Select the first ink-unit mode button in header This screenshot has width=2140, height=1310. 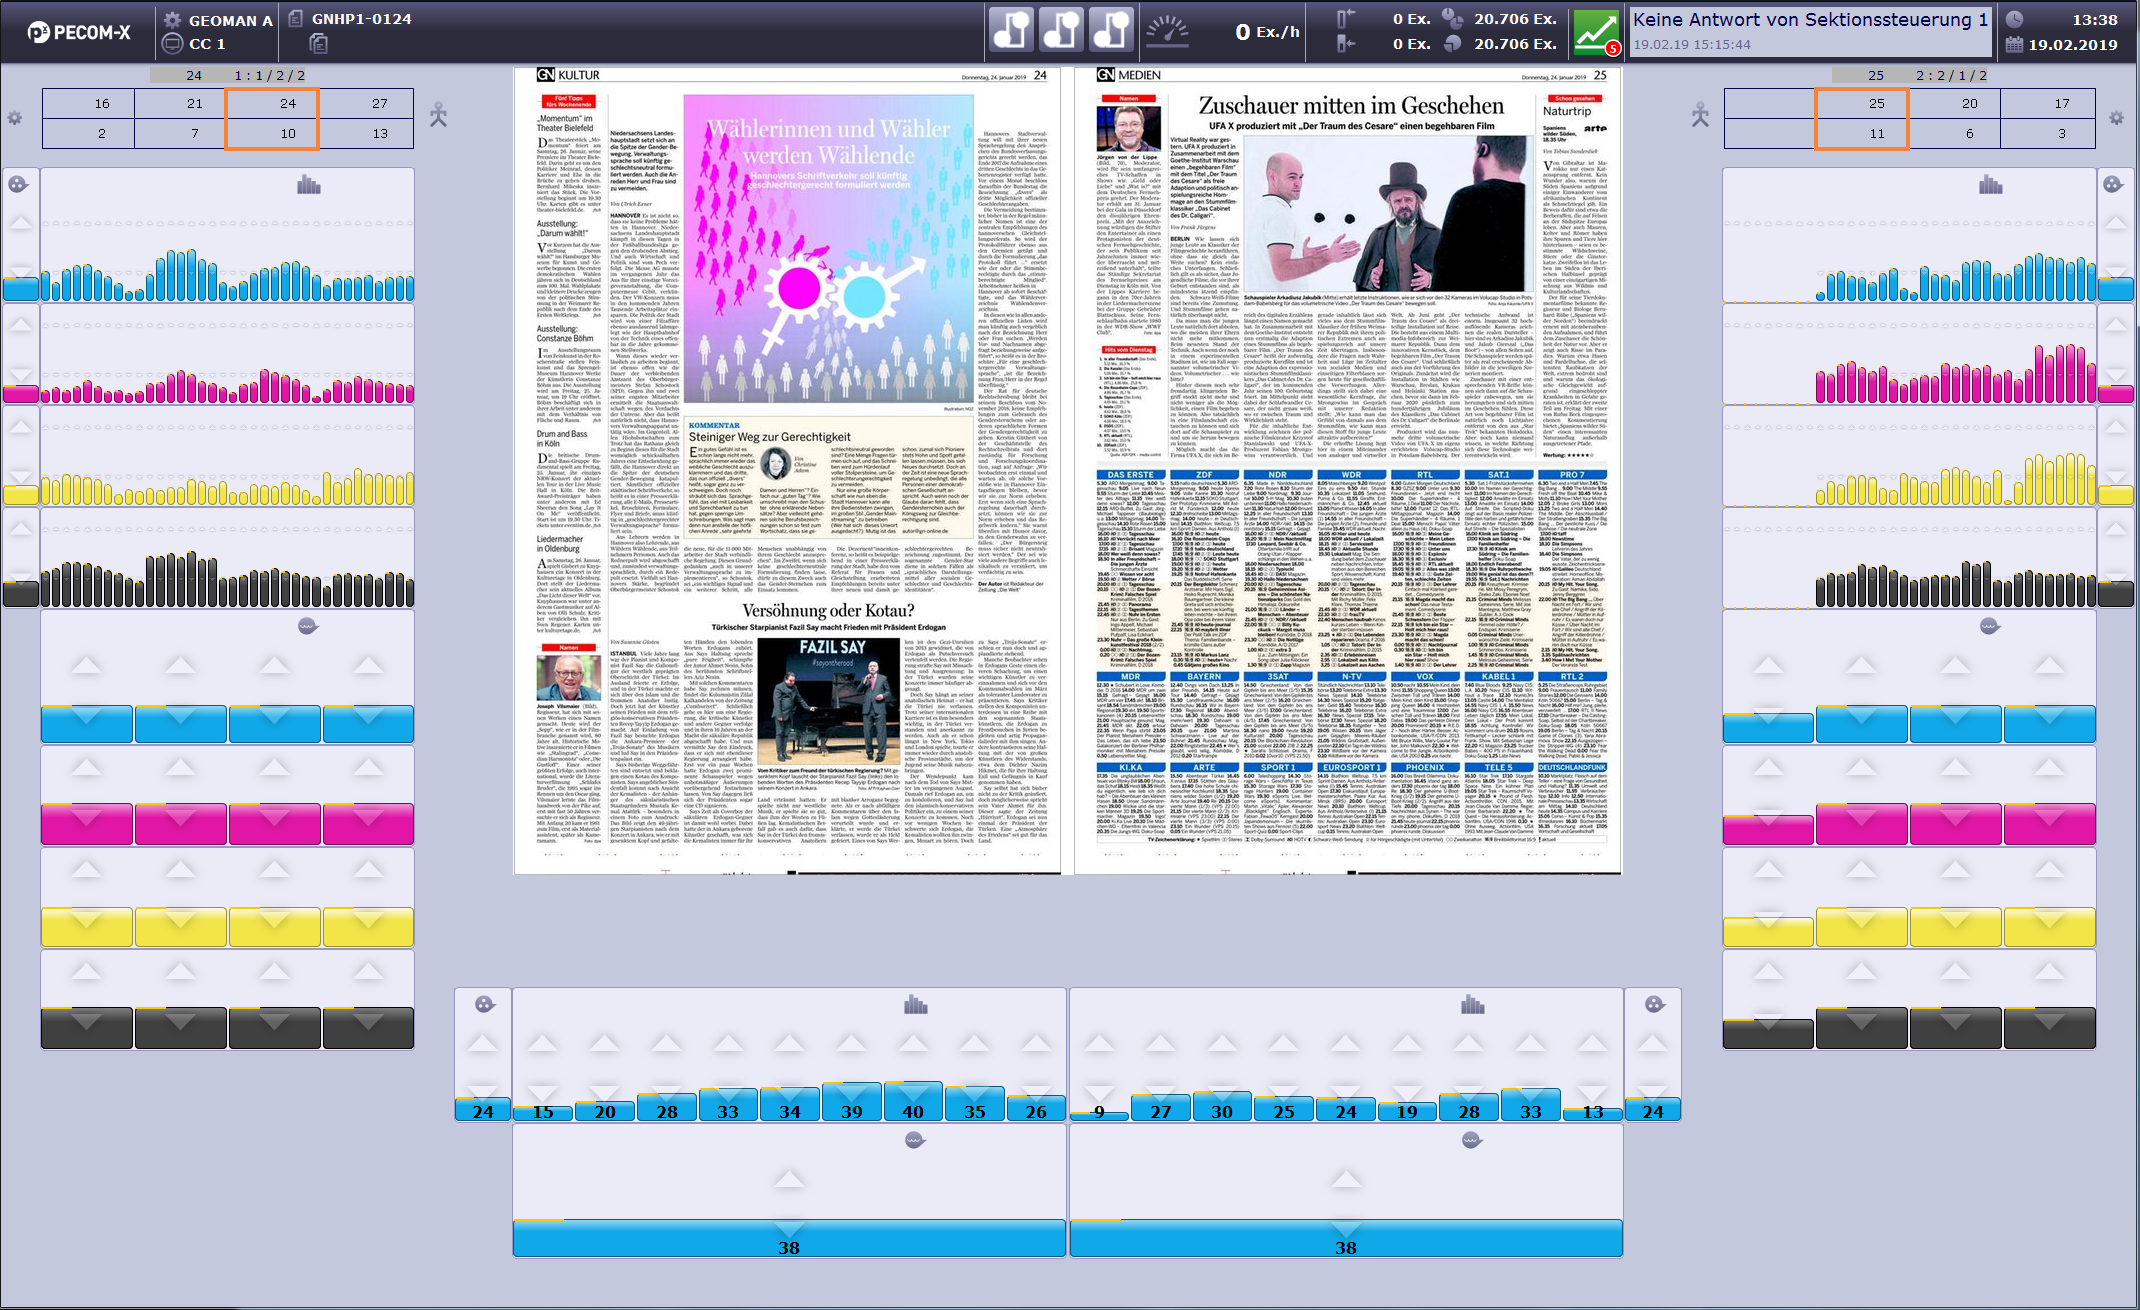pyautogui.click(x=1011, y=30)
